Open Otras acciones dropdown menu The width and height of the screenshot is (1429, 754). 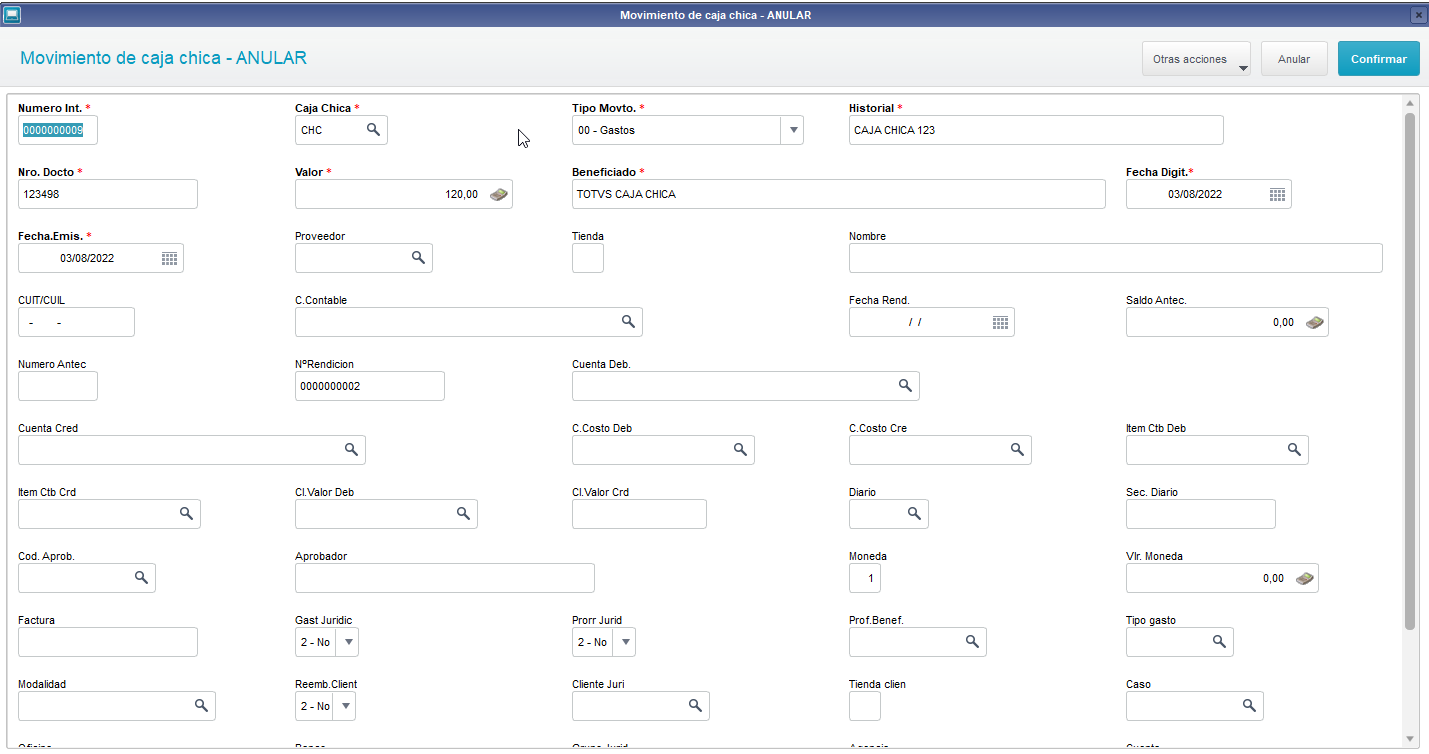point(1196,59)
